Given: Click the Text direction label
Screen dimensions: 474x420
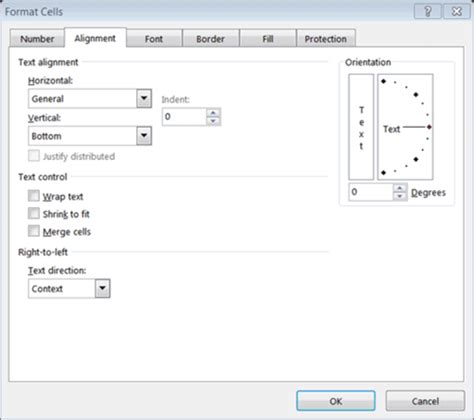Looking at the screenshot, I should click(57, 270).
